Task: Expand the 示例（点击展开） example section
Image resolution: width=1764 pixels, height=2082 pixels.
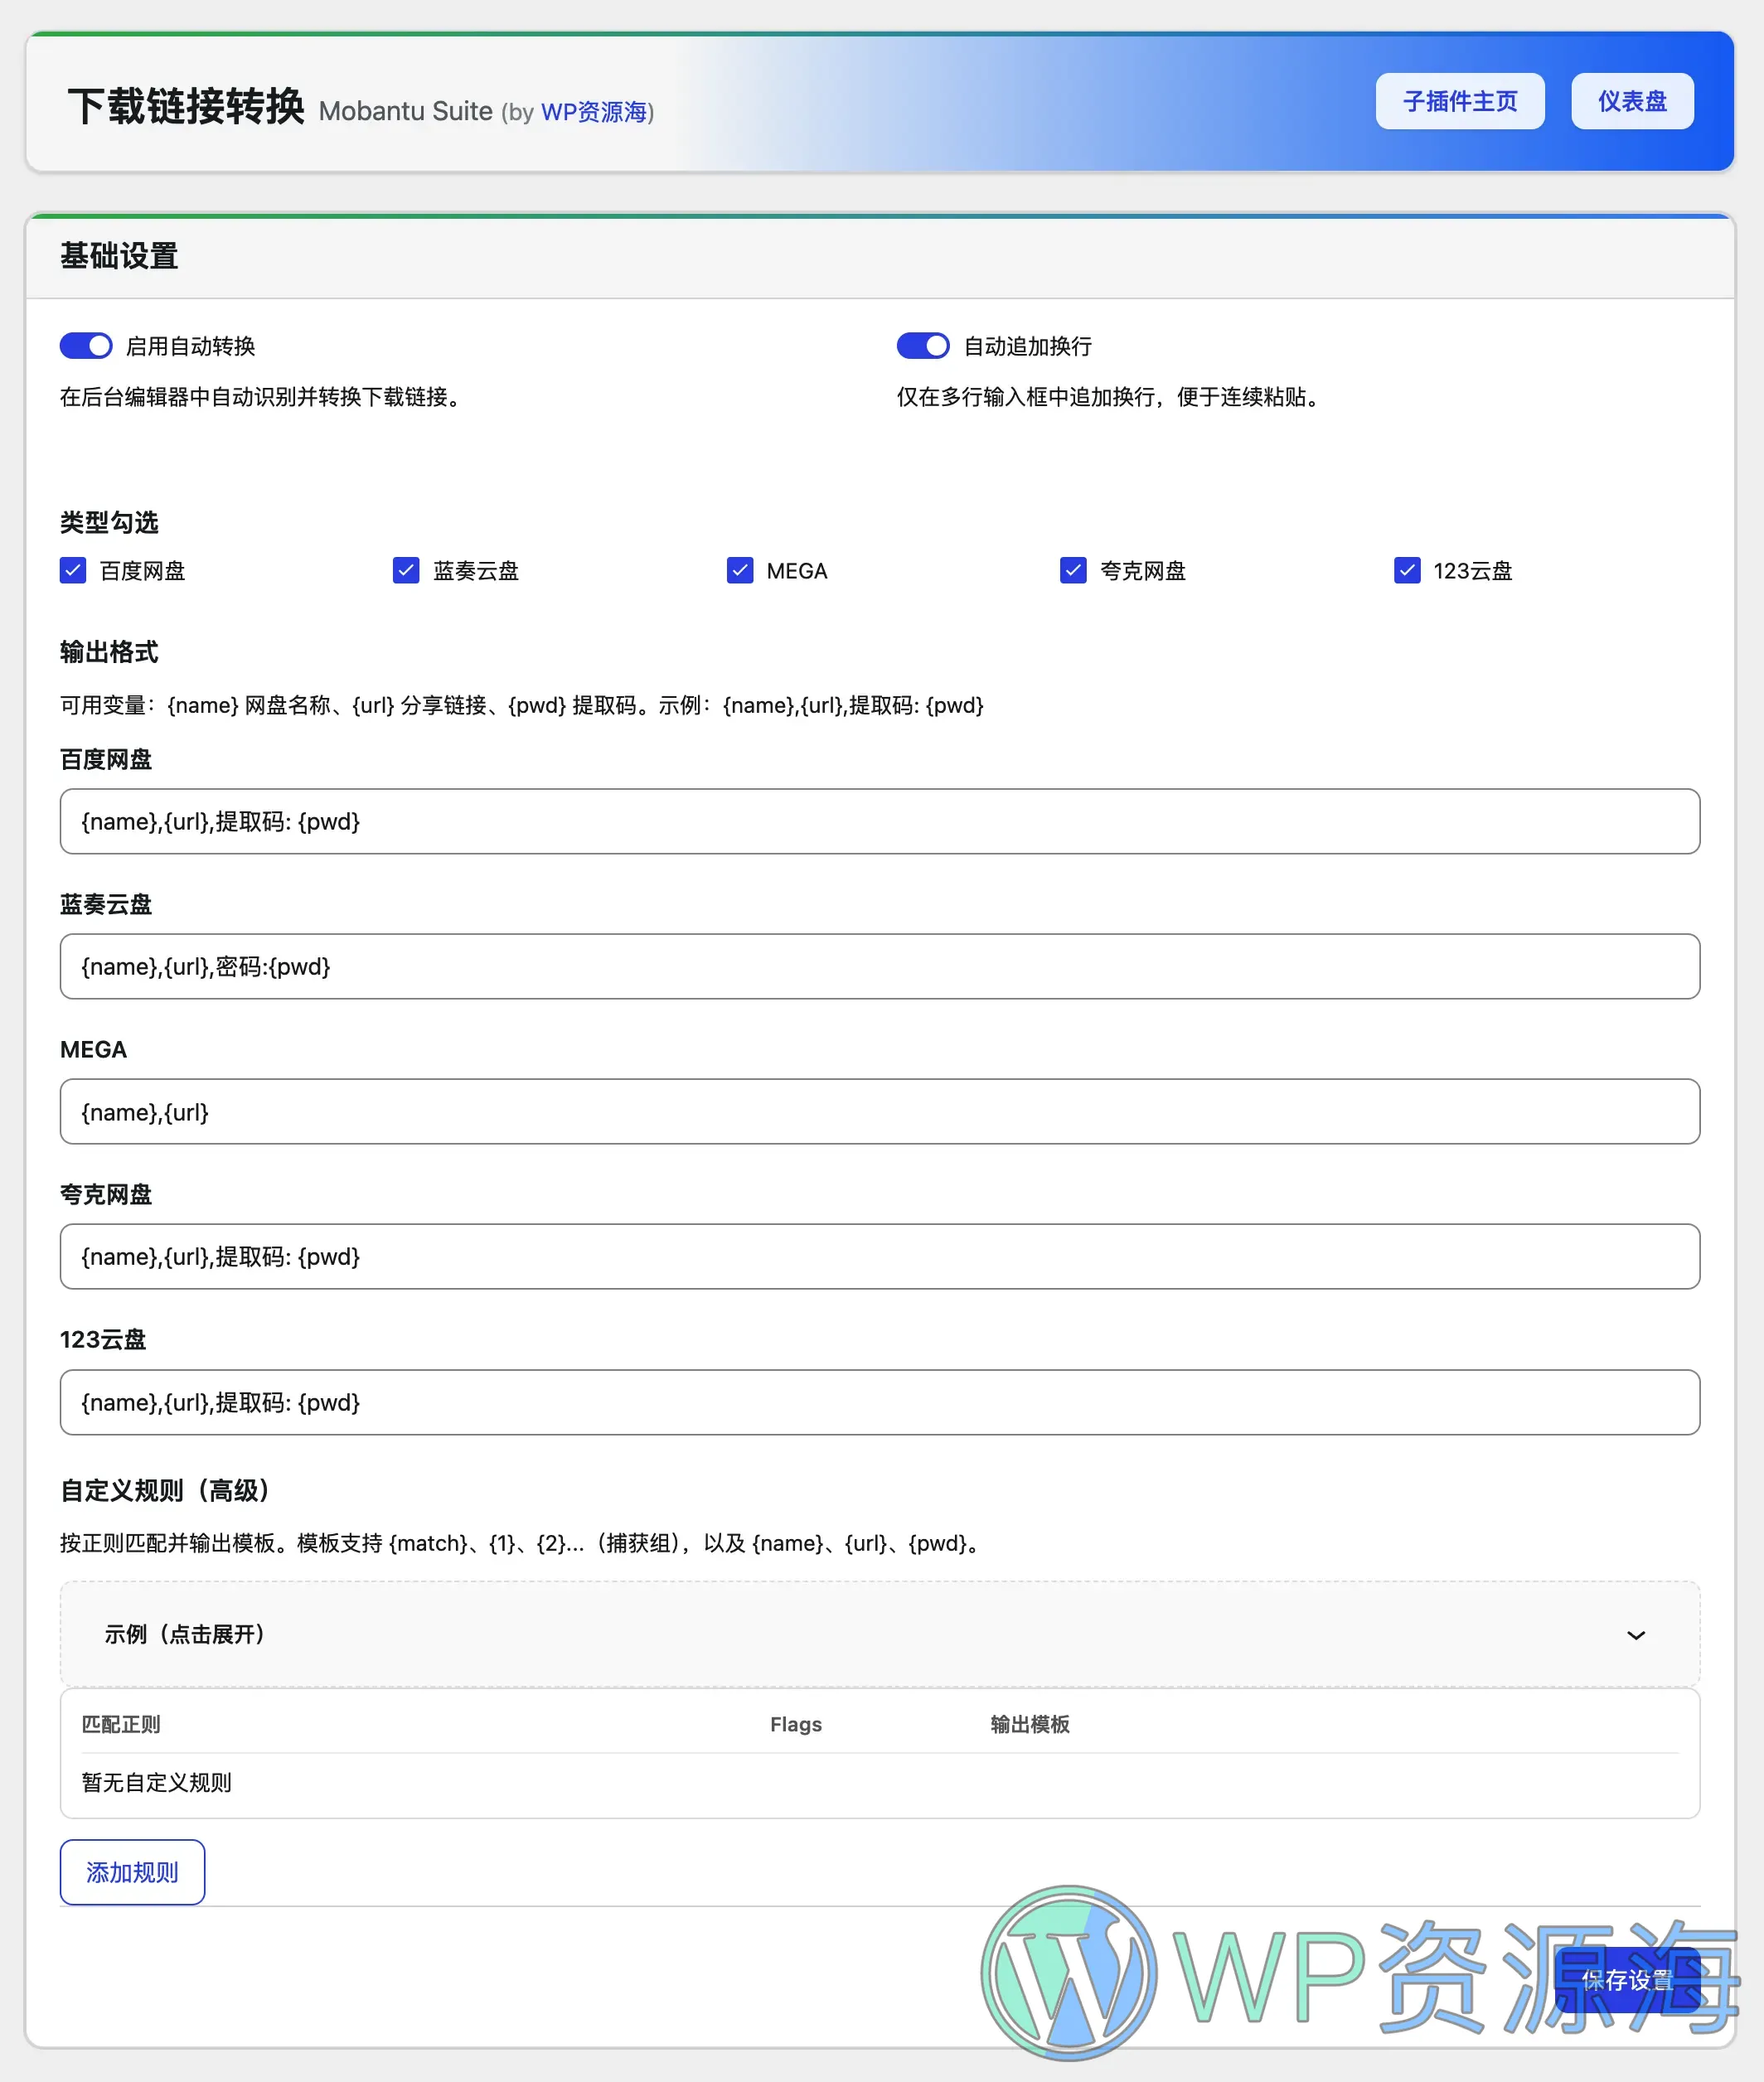Action: (x=880, y=1634)
